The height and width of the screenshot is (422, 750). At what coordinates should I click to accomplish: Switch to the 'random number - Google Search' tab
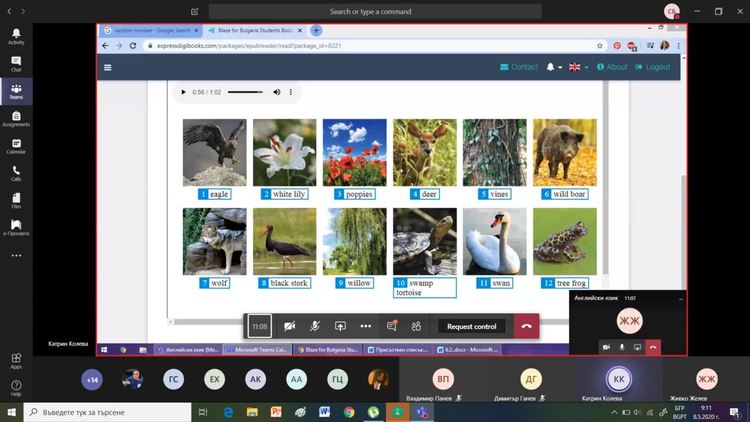click(150, 30)
